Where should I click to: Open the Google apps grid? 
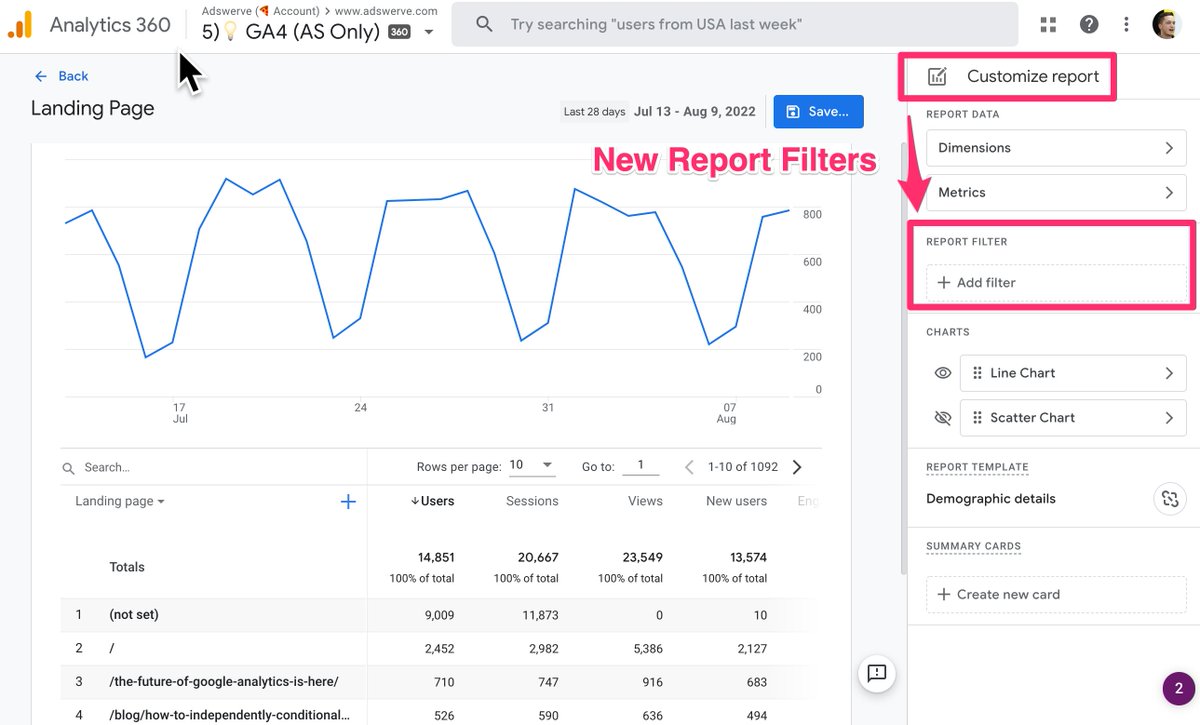tap(1048, 24)
